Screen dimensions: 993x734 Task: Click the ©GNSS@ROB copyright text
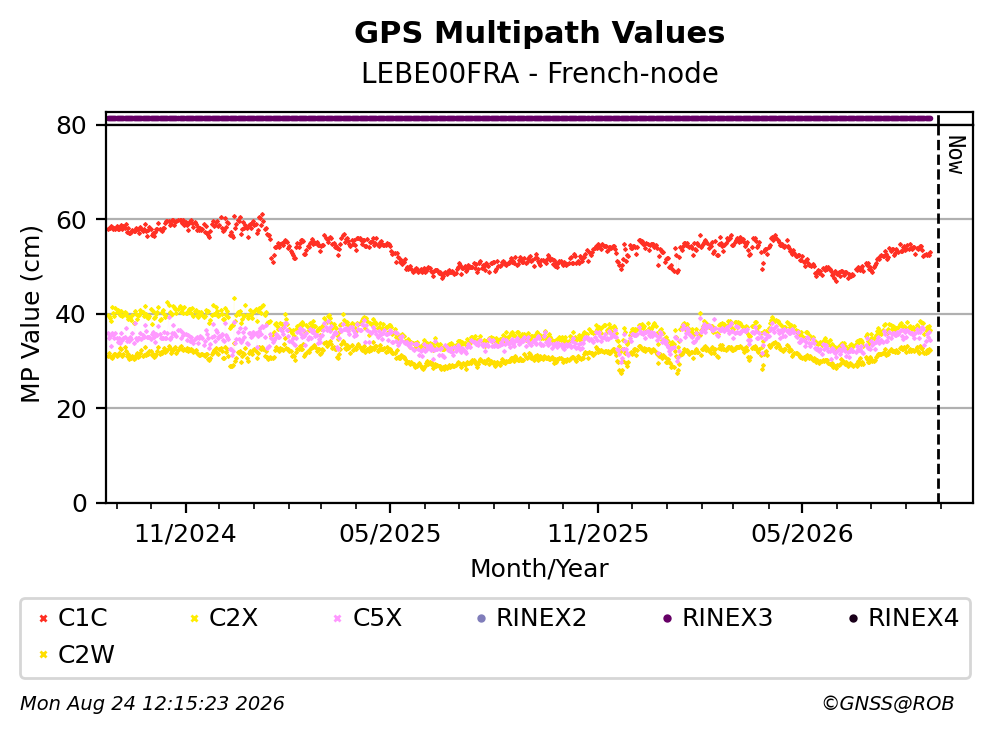point(888,704)
